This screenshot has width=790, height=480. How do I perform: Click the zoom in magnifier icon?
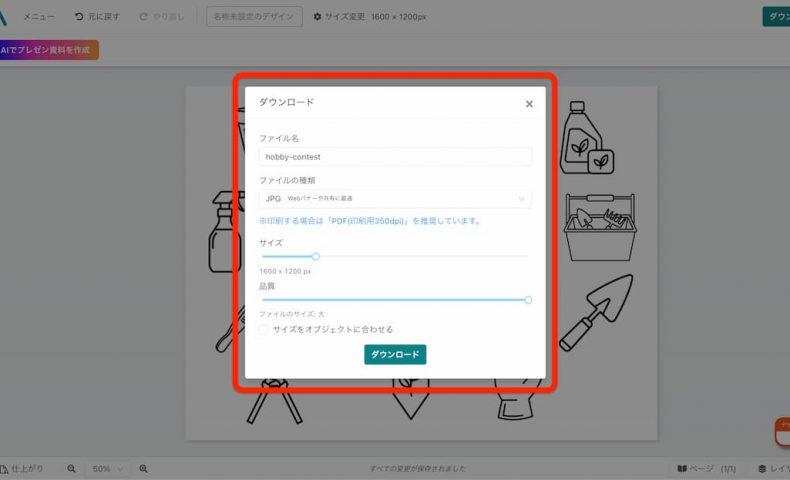(144, 468)
